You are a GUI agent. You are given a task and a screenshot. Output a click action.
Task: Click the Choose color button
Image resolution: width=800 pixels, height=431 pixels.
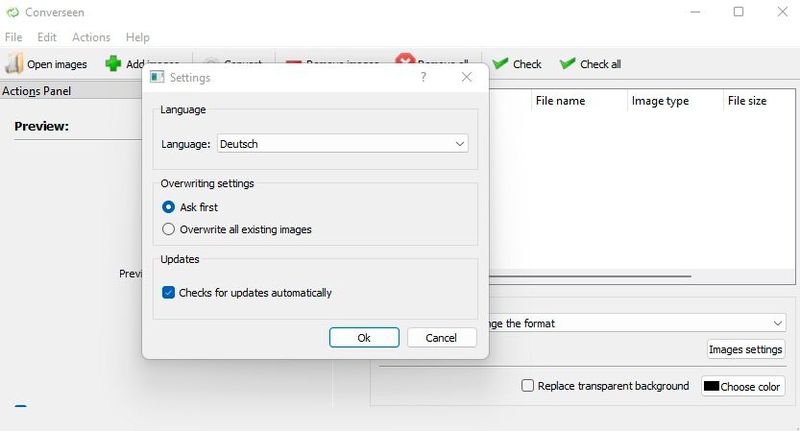click(x=742, y=387)
